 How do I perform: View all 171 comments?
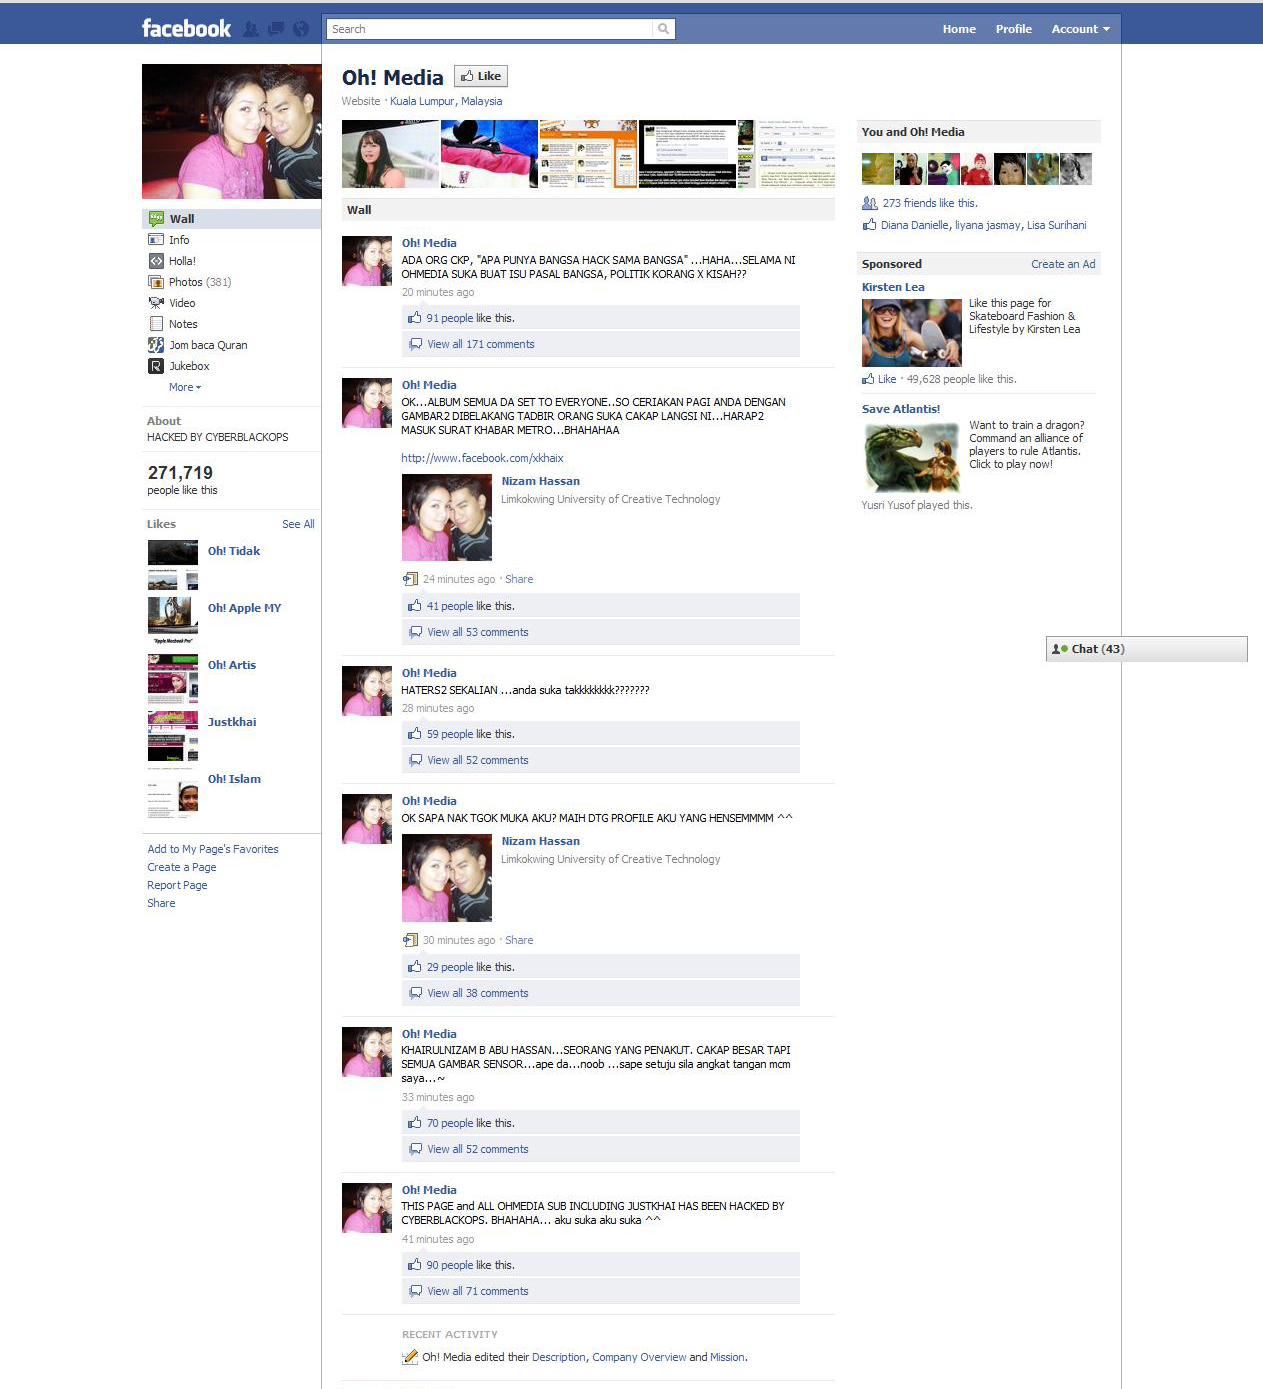481,344
